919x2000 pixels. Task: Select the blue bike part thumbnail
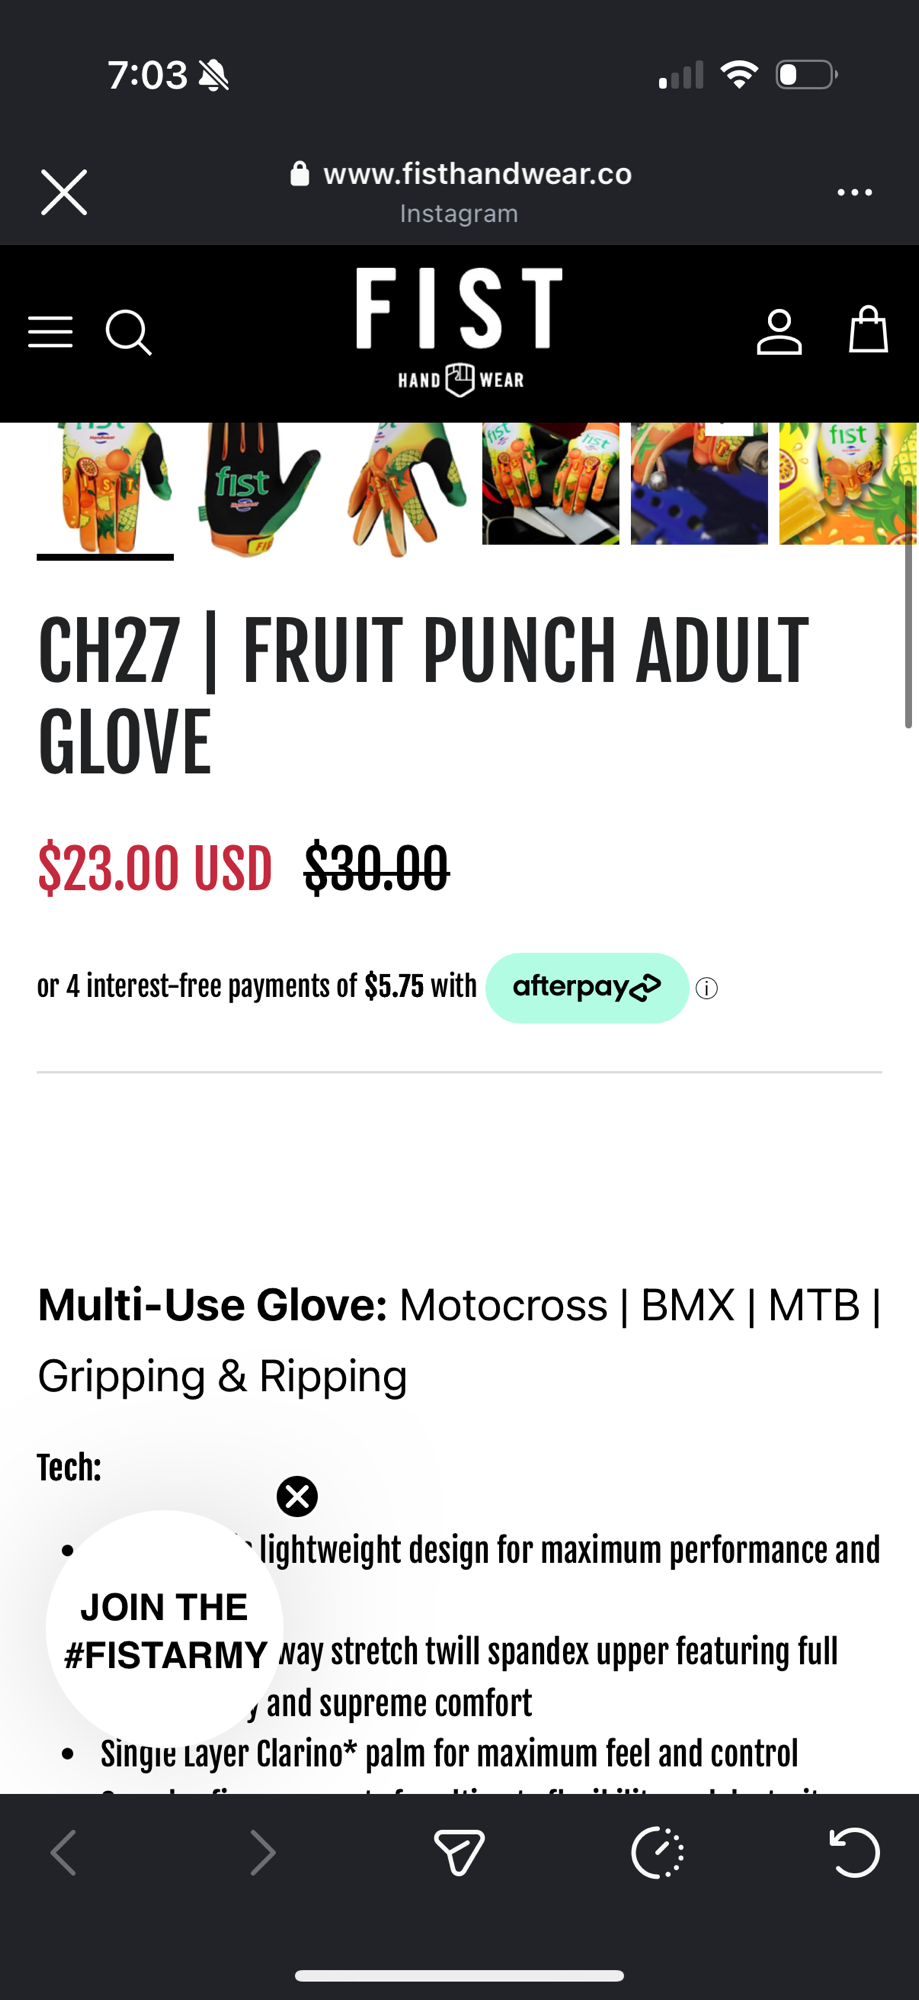[x=699, y=484]
